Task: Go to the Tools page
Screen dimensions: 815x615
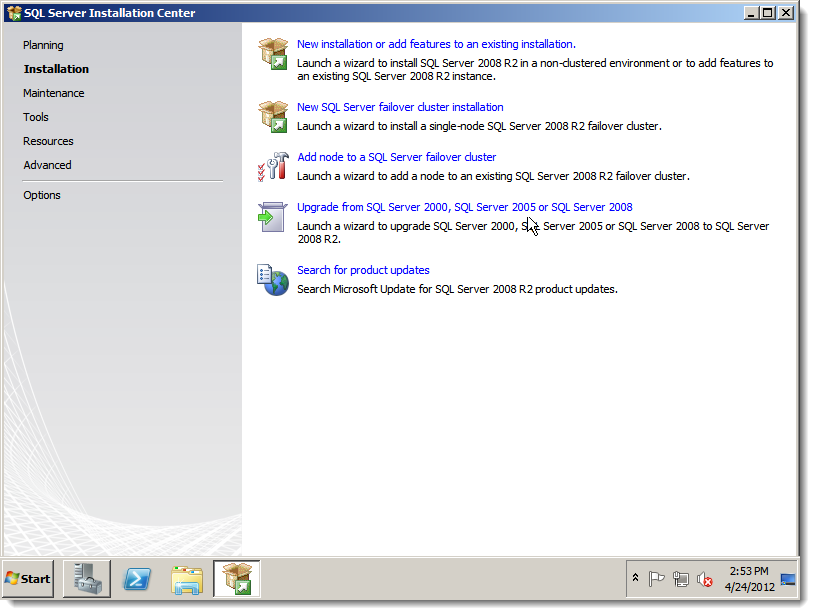Action: pyautogui.click(x=36, y=117)
